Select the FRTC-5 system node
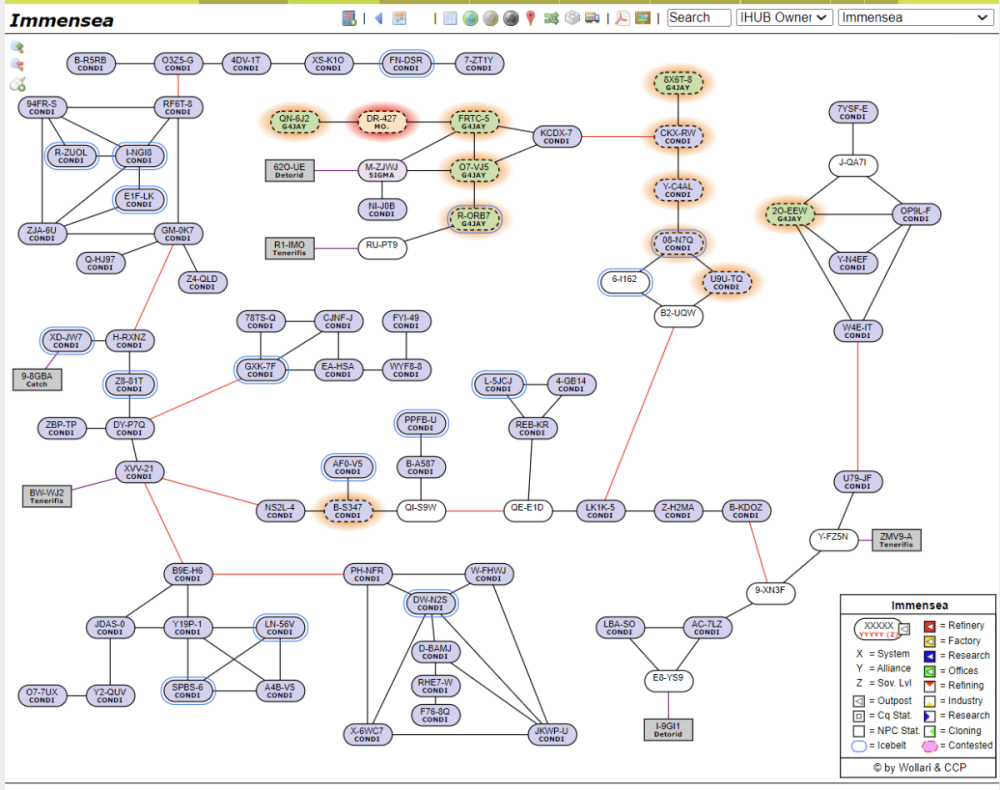The width and height of the screenshot is (1000, 790). (x=474, y=122)
